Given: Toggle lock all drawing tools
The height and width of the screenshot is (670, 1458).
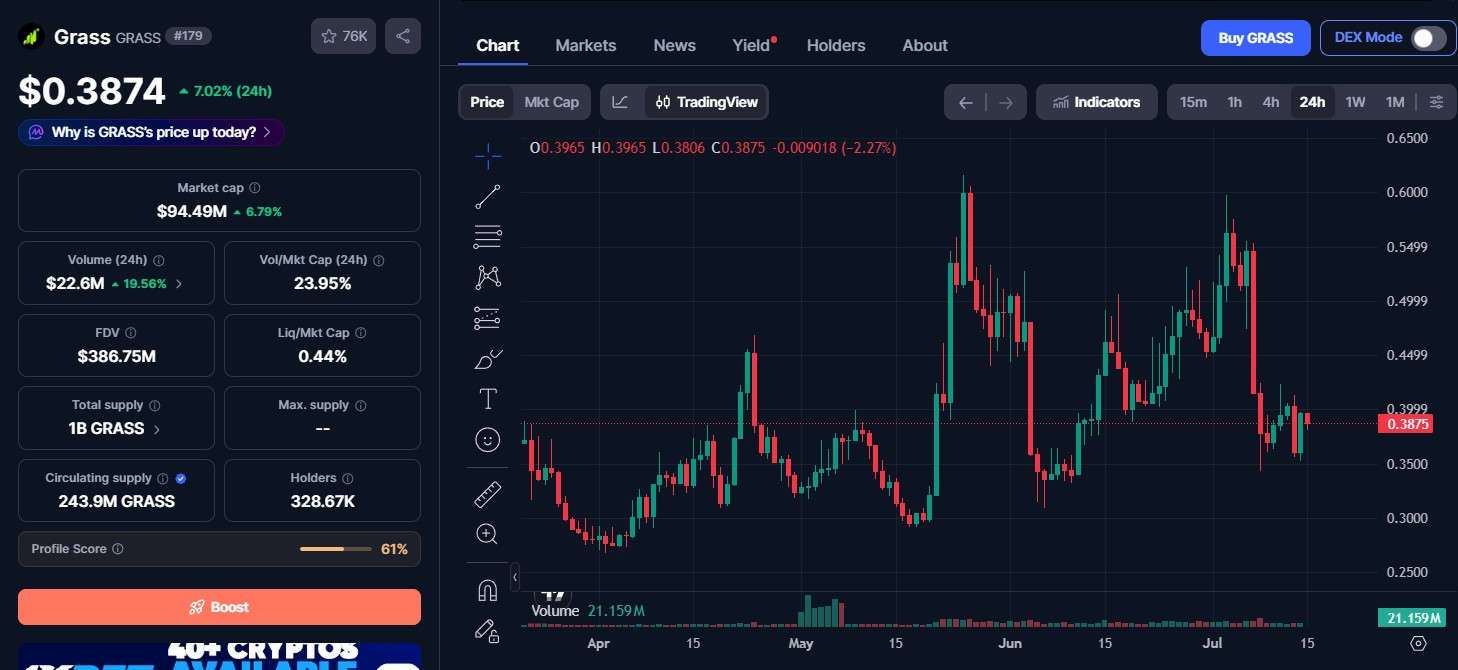Looking at the screenshot, I should pyautogui.click(x=488, y=631).
